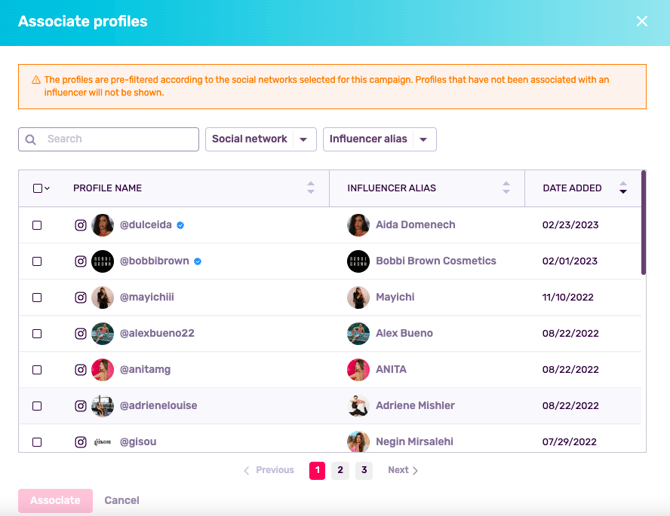
Task: Select the @adrienelouise row checkbox
Action: coord(37,406)
